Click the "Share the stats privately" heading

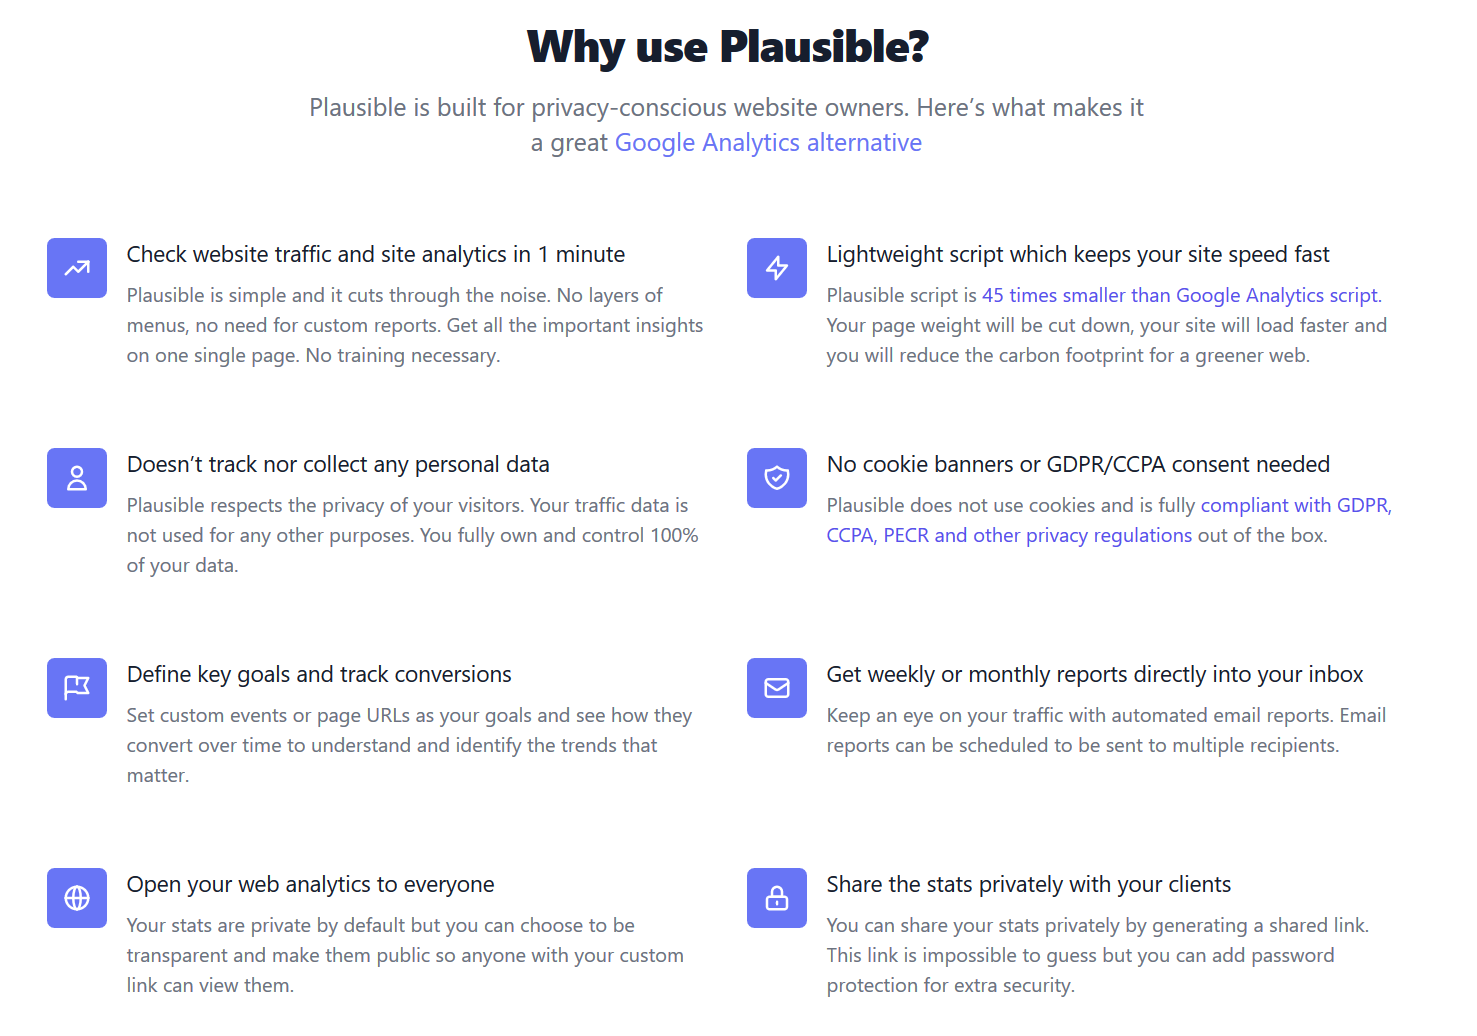pyautogui.click(x=1028, y=885)
